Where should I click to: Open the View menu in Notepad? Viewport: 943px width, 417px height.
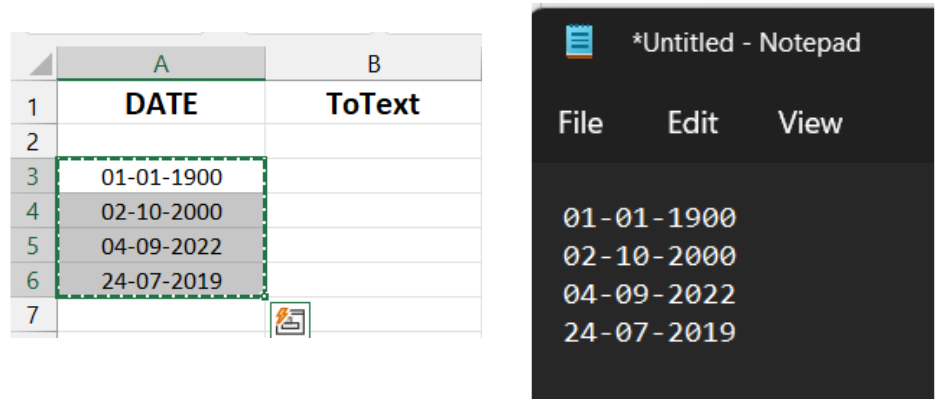pyautogui.click(x=810, y=123)
